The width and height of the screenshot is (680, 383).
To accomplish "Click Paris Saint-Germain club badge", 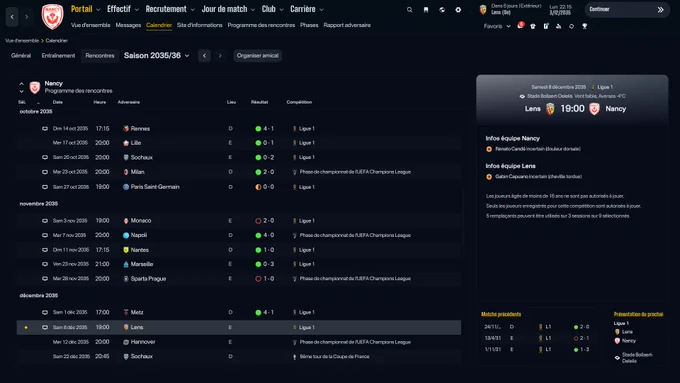I will (126, 187).
